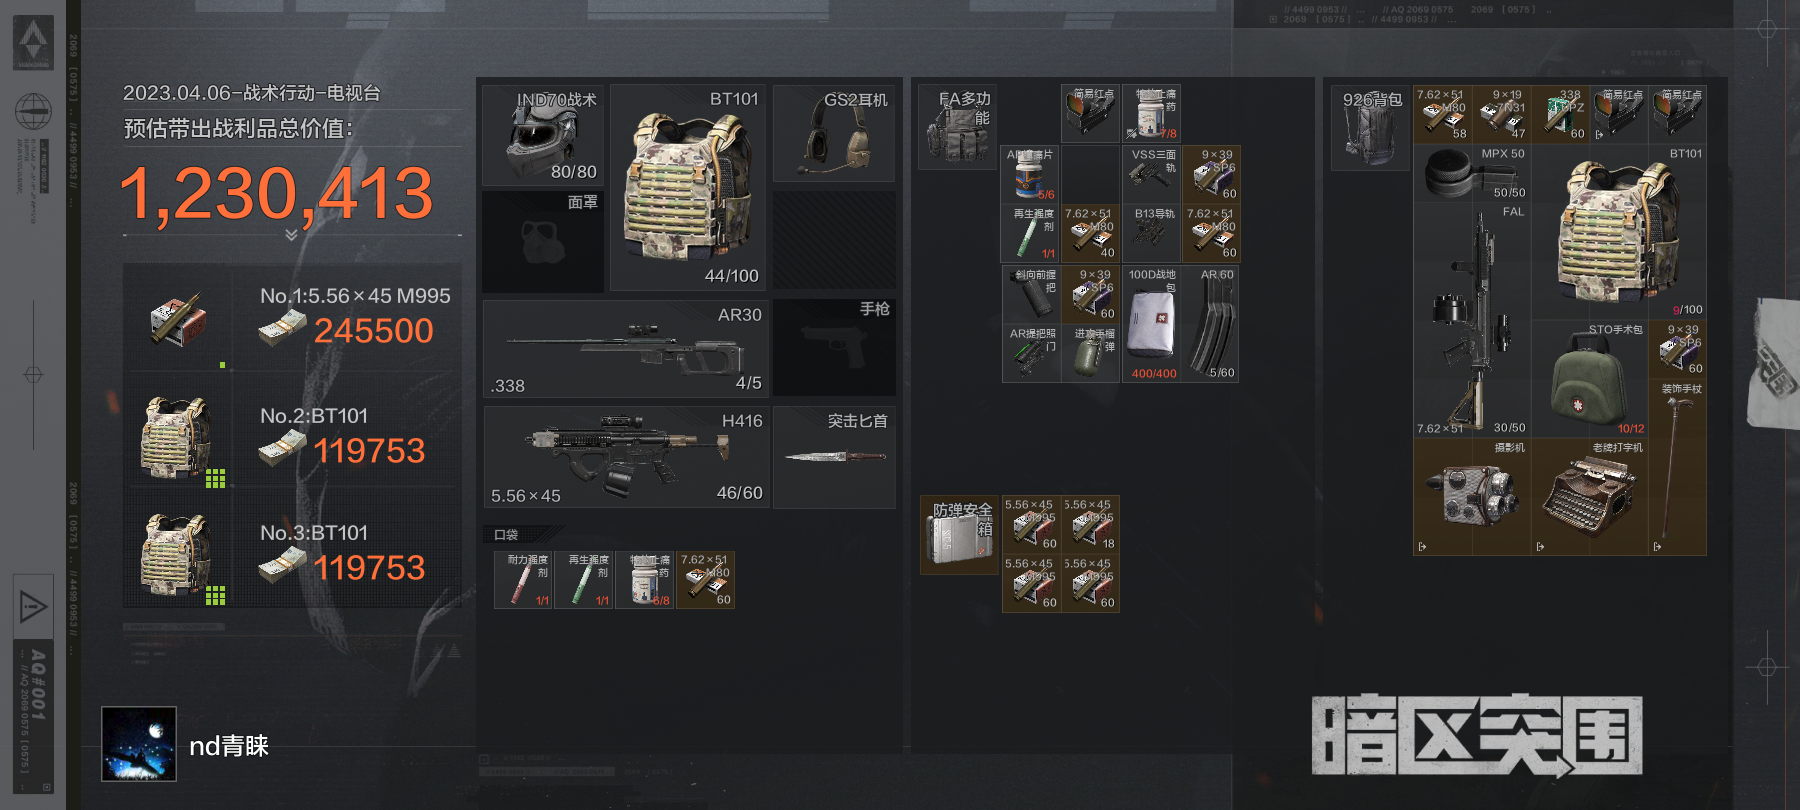The width and height of the screenshot is (1800, 810).
Task: Select 7.62×51 M80 ammo in 口袋 pocket
Action: (x=706, y=579)
